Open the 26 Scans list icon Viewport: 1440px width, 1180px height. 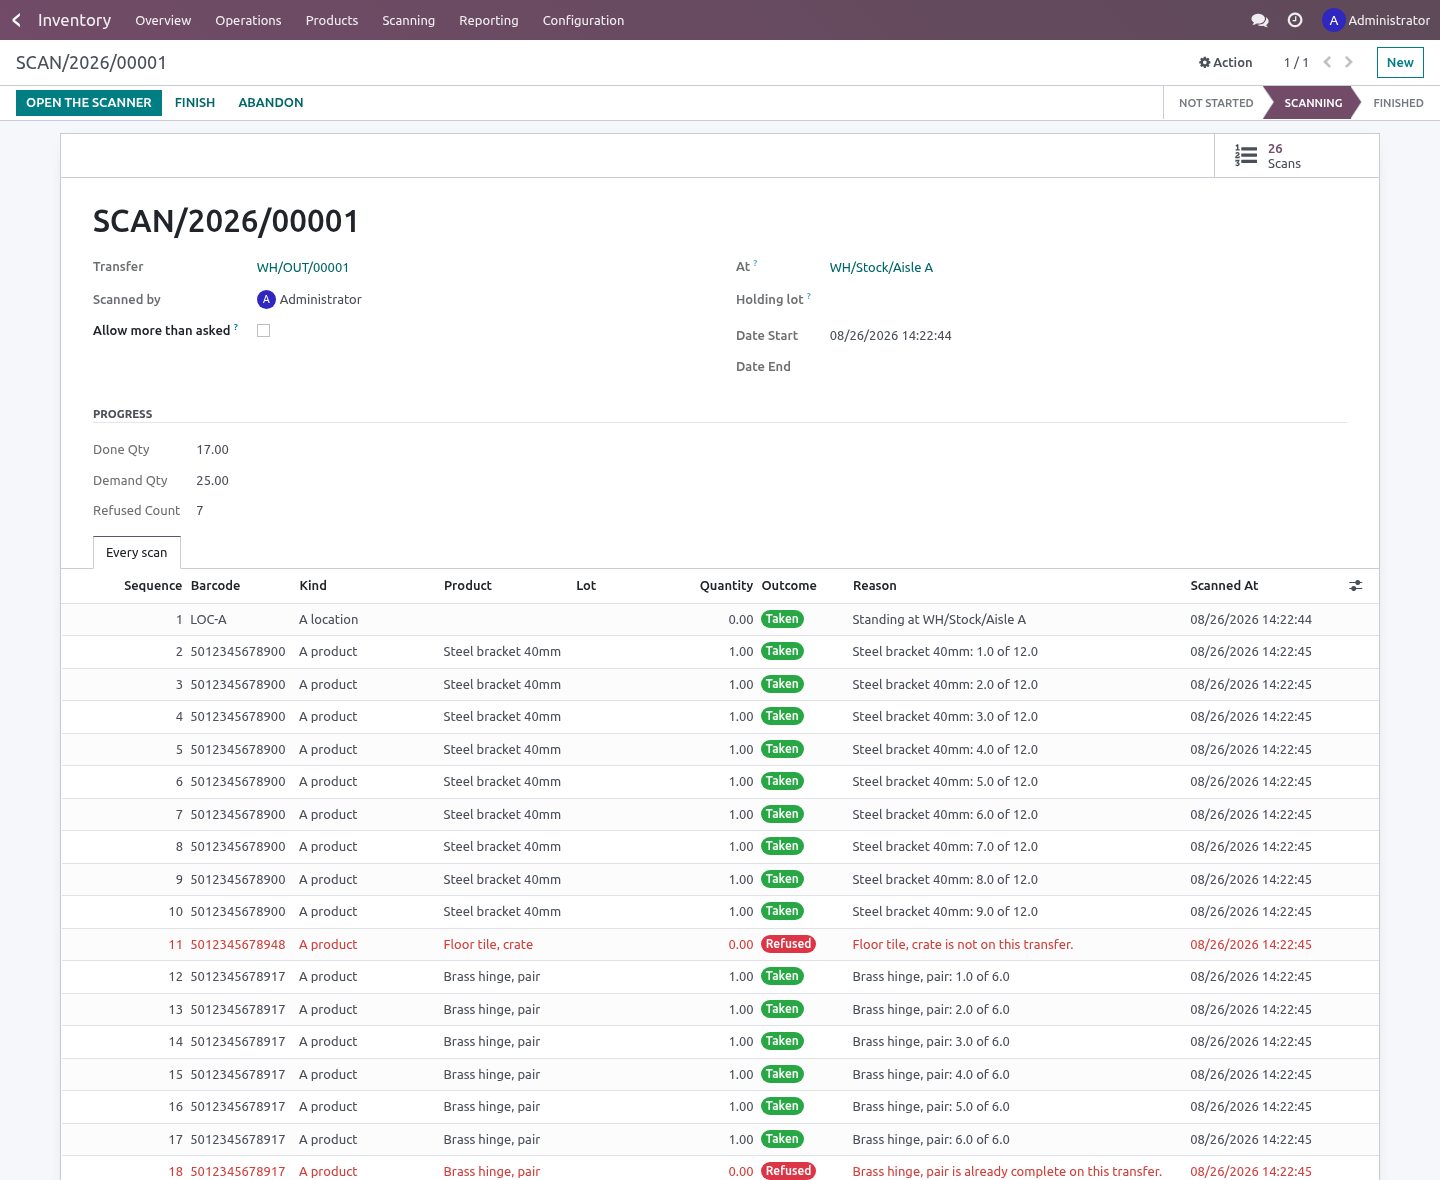pyautogui.click(x=1246, y=156)
